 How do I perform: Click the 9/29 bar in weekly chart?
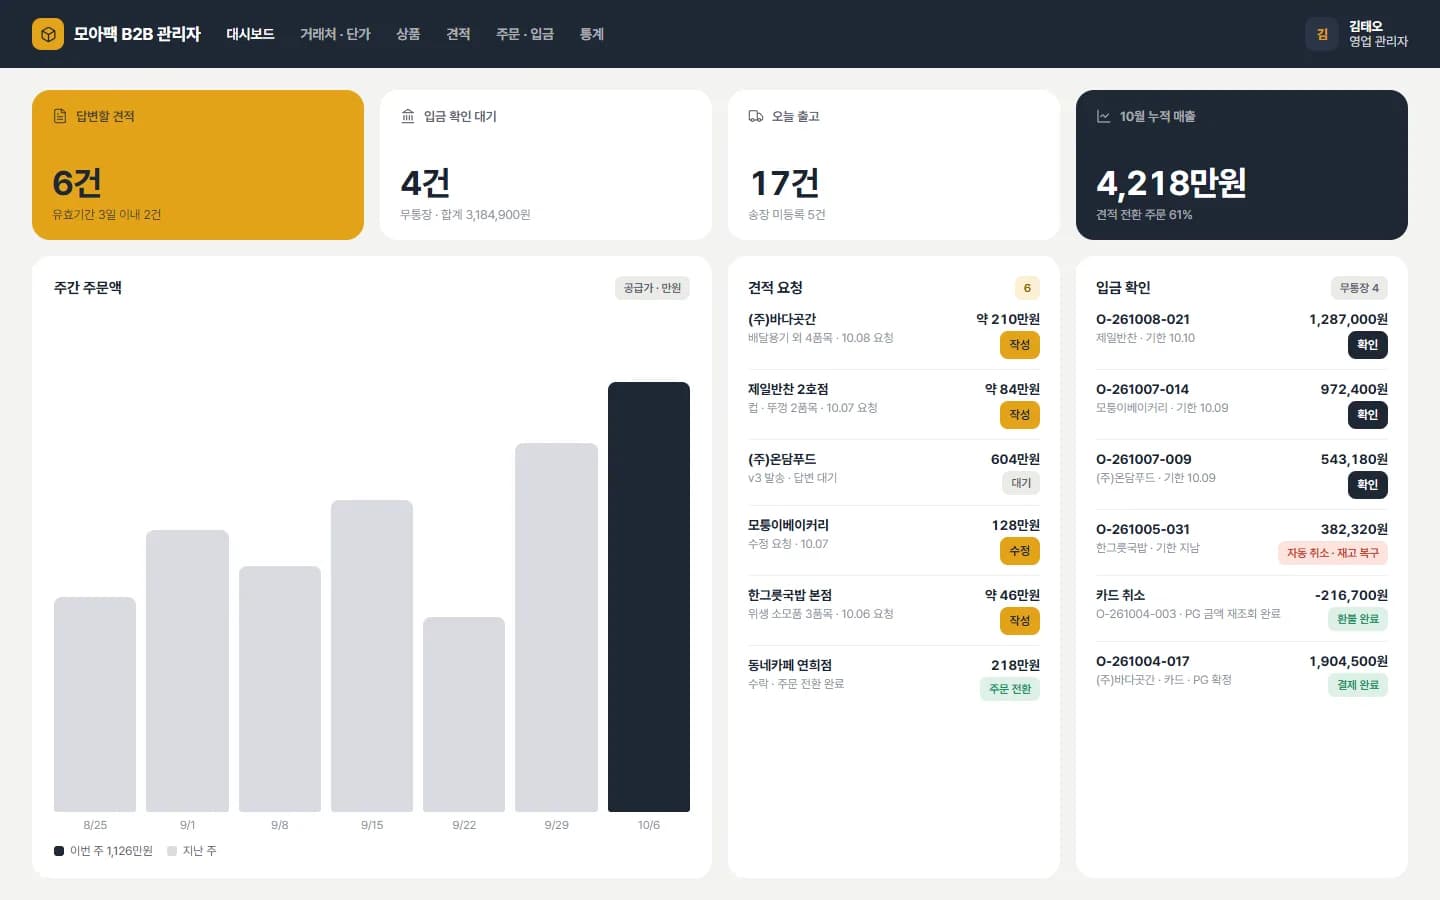pos(556,628)
